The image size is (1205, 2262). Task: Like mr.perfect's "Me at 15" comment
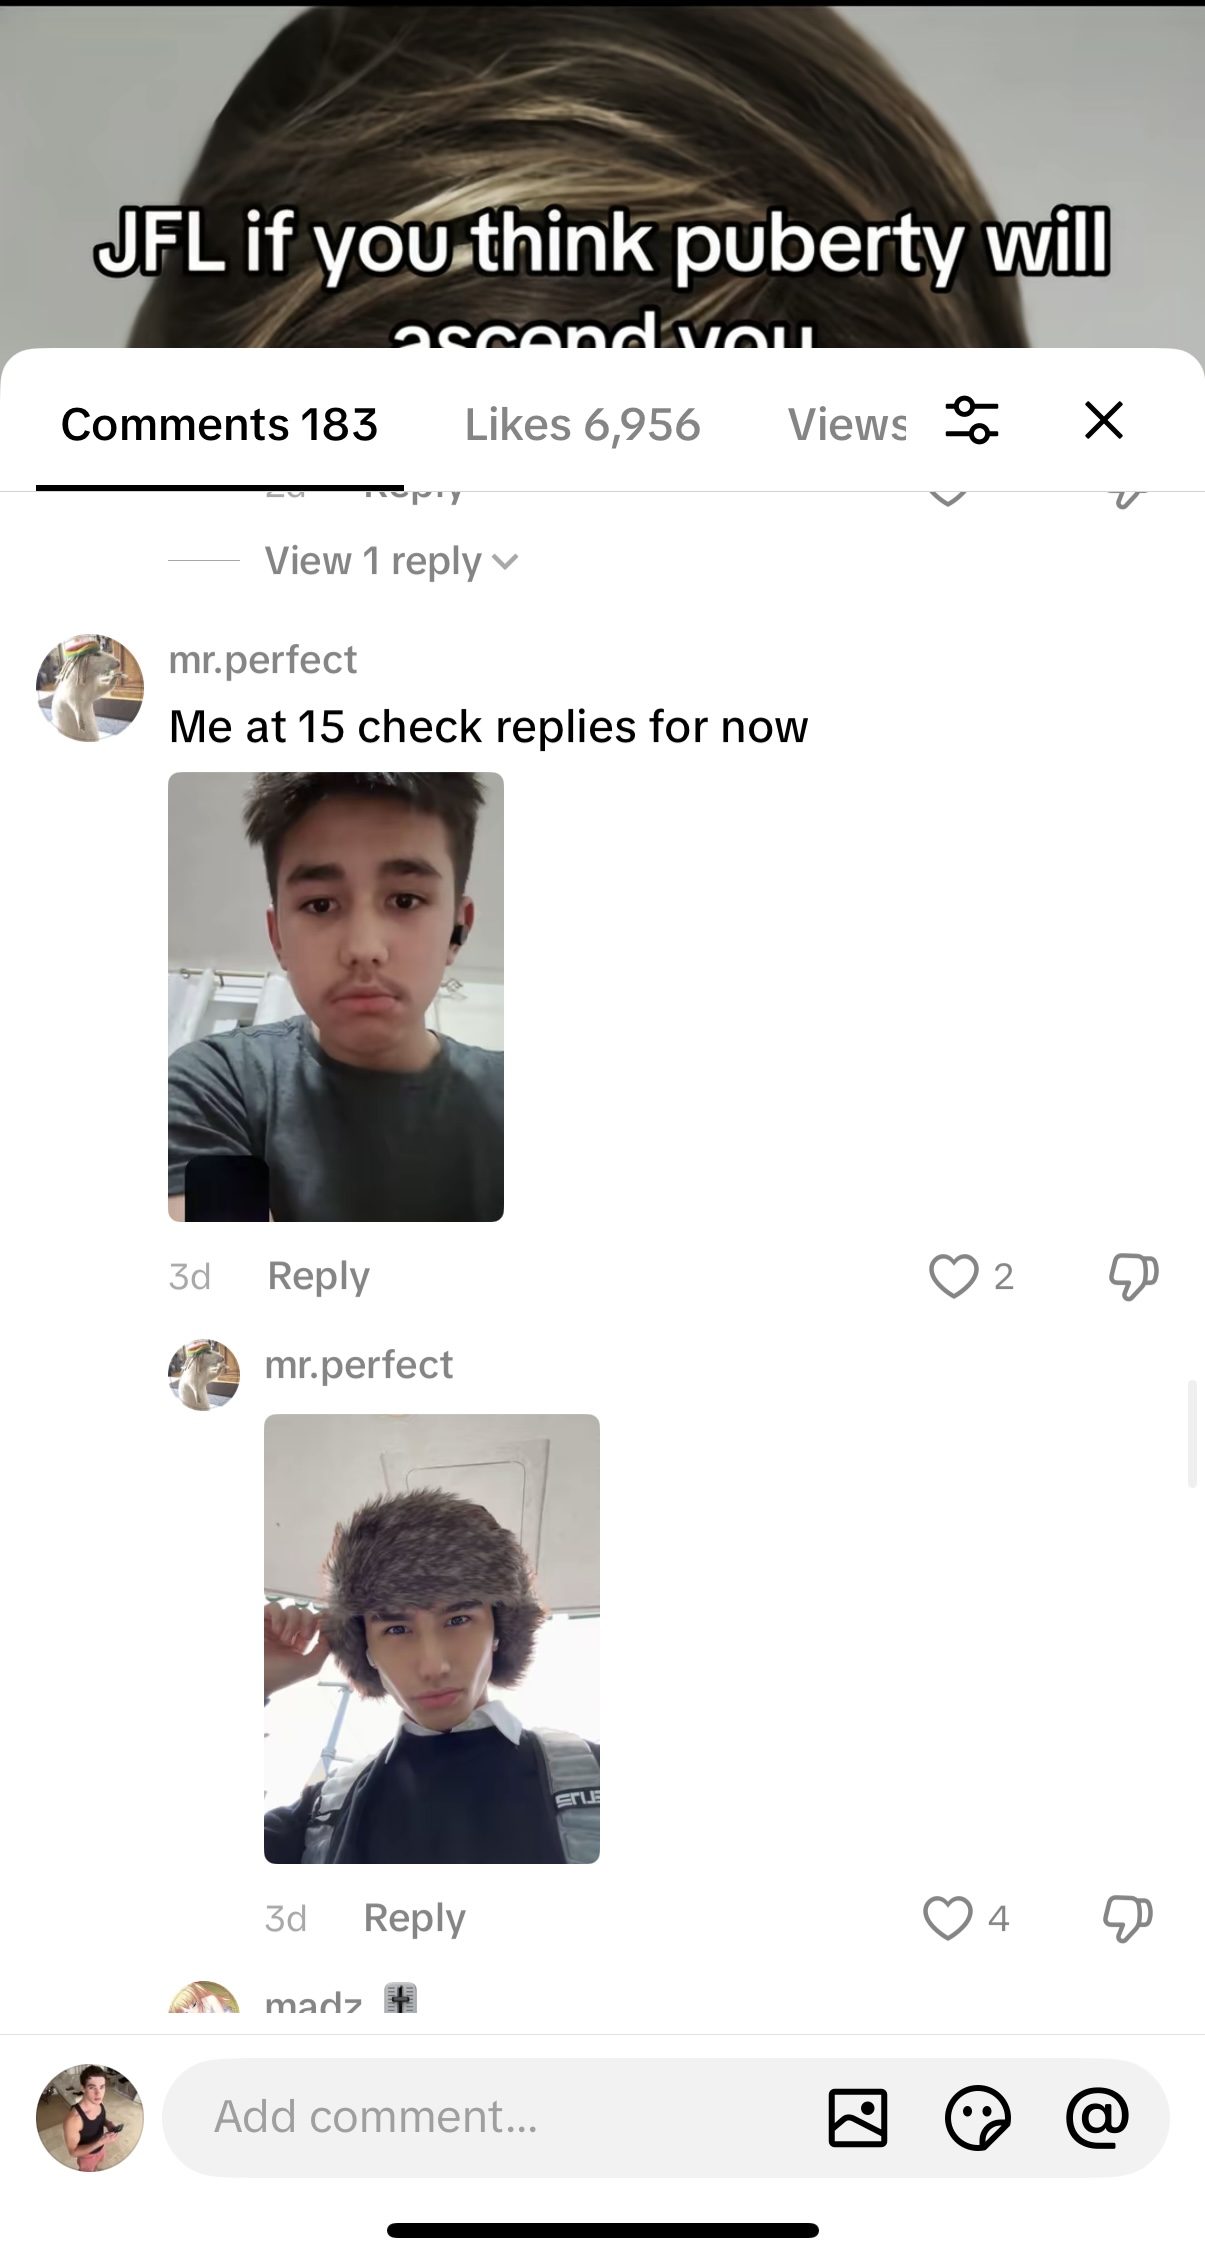pos(953,1276)
